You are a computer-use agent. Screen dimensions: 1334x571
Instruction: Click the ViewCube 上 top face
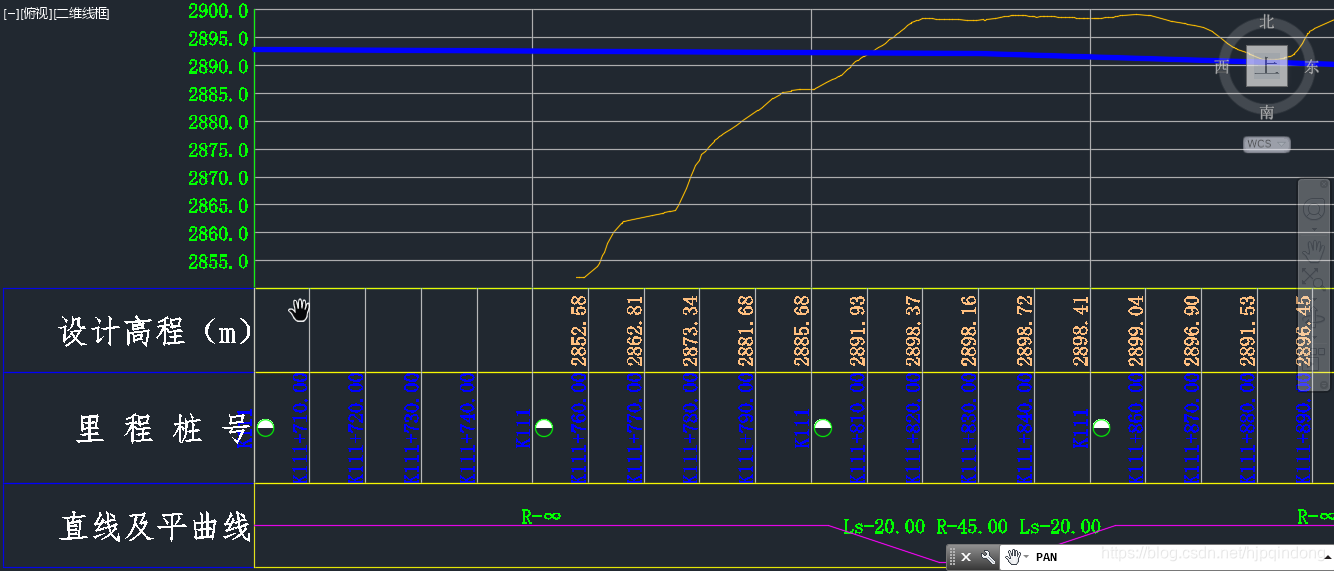pos(1266,66)
